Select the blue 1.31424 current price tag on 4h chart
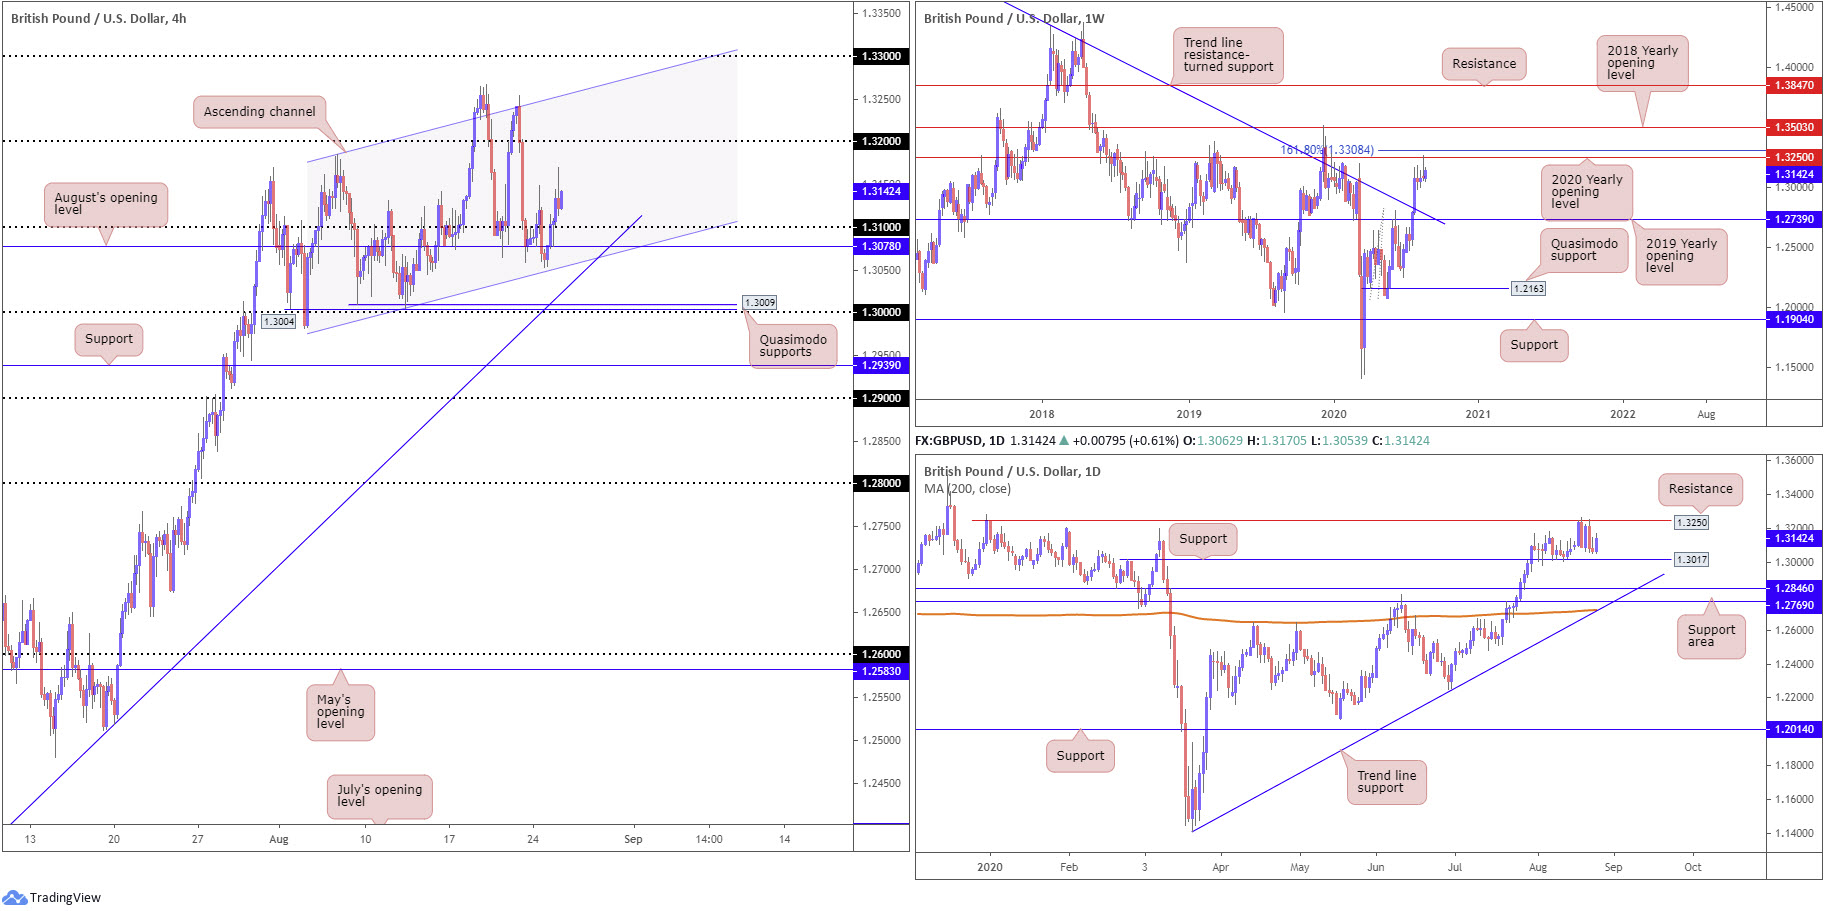The height and width of the screenshot is (911, 1824). (x=881, y=191)
